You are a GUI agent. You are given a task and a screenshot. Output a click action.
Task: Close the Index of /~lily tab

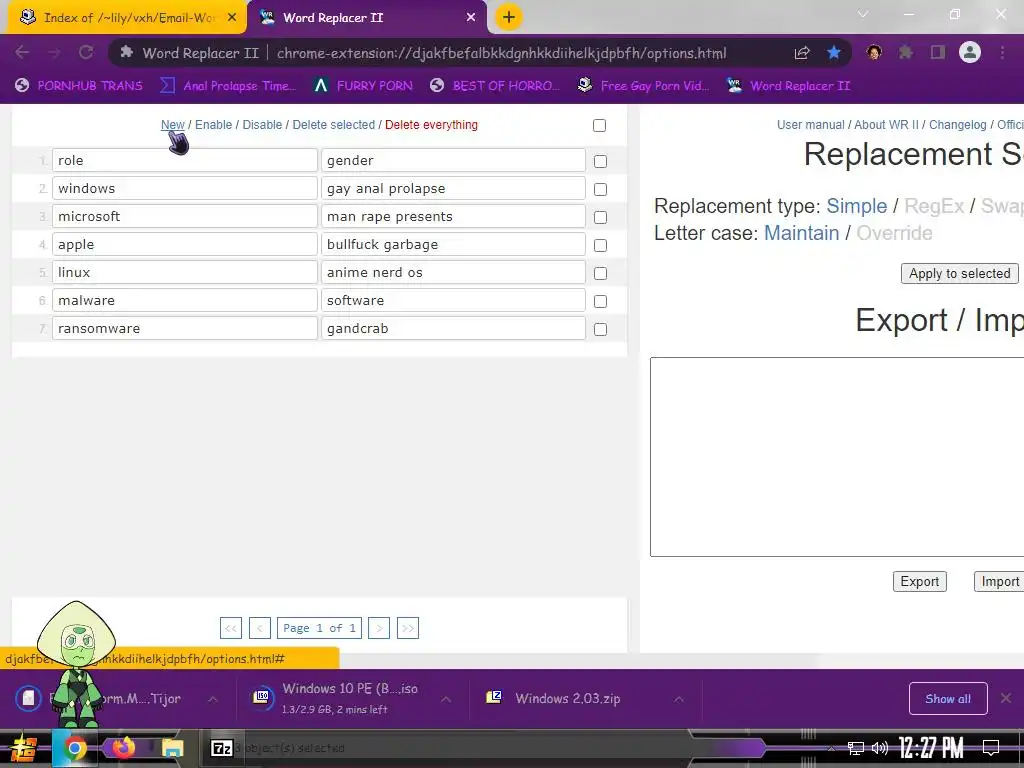pyautogui.click(x=232, y=18)
